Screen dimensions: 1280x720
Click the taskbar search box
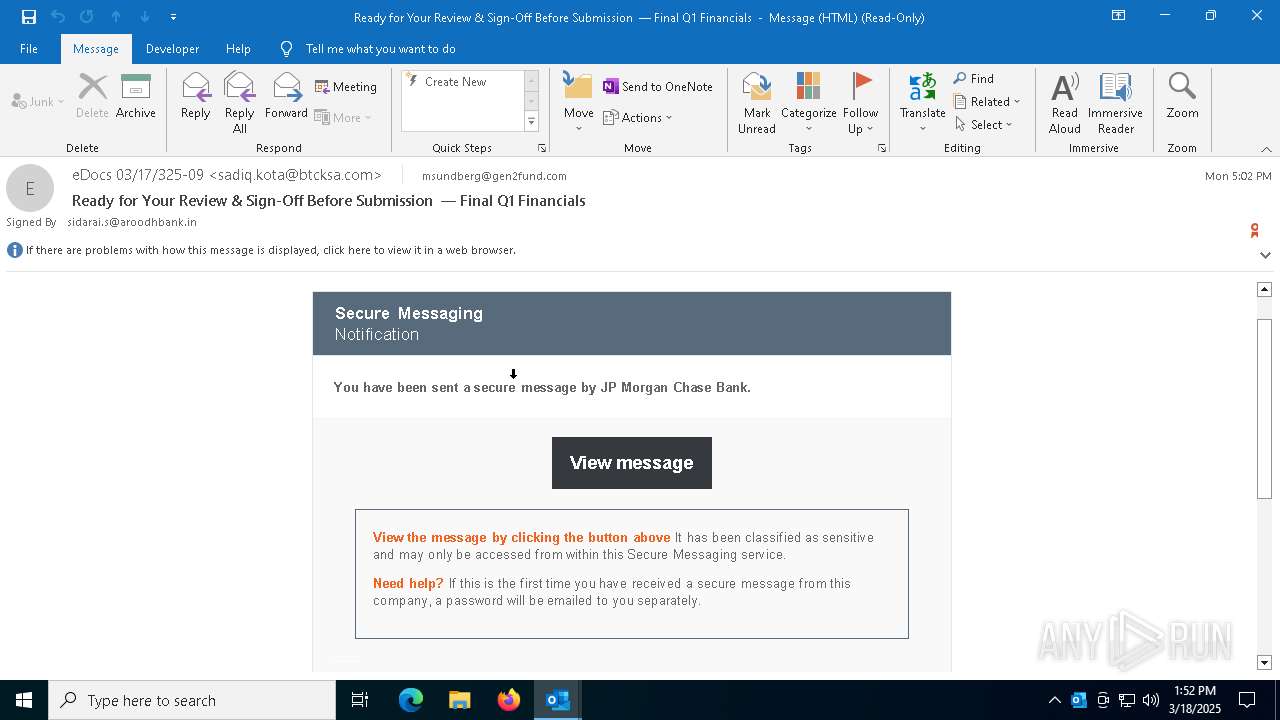pos(192,700)
